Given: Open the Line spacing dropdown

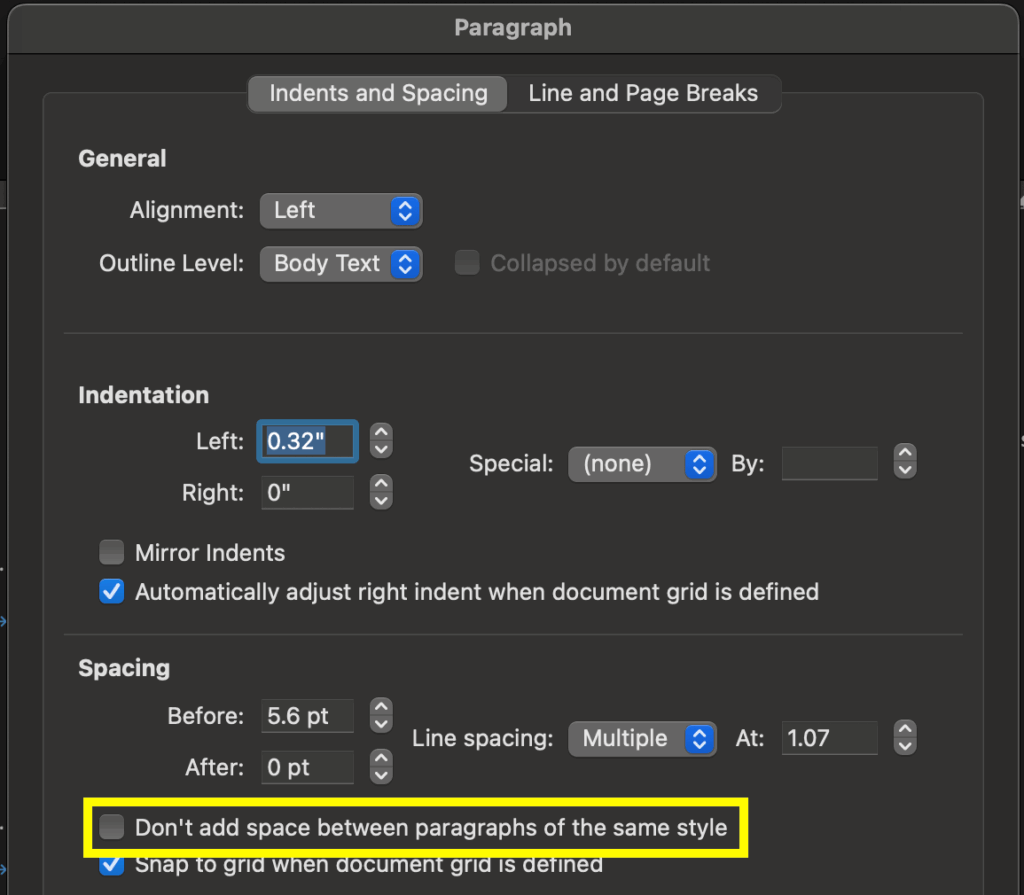Looking at the screenshot, I should pos(642,739).
